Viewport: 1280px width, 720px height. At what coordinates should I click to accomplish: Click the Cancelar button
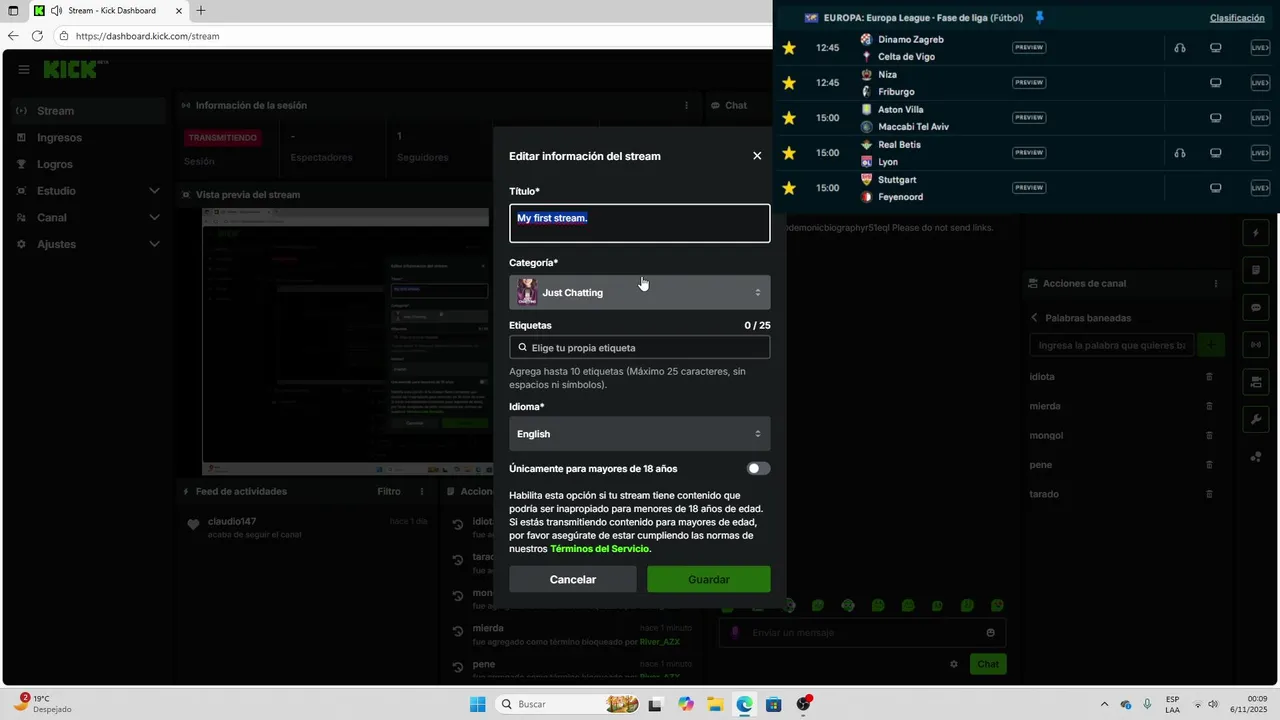573,579
